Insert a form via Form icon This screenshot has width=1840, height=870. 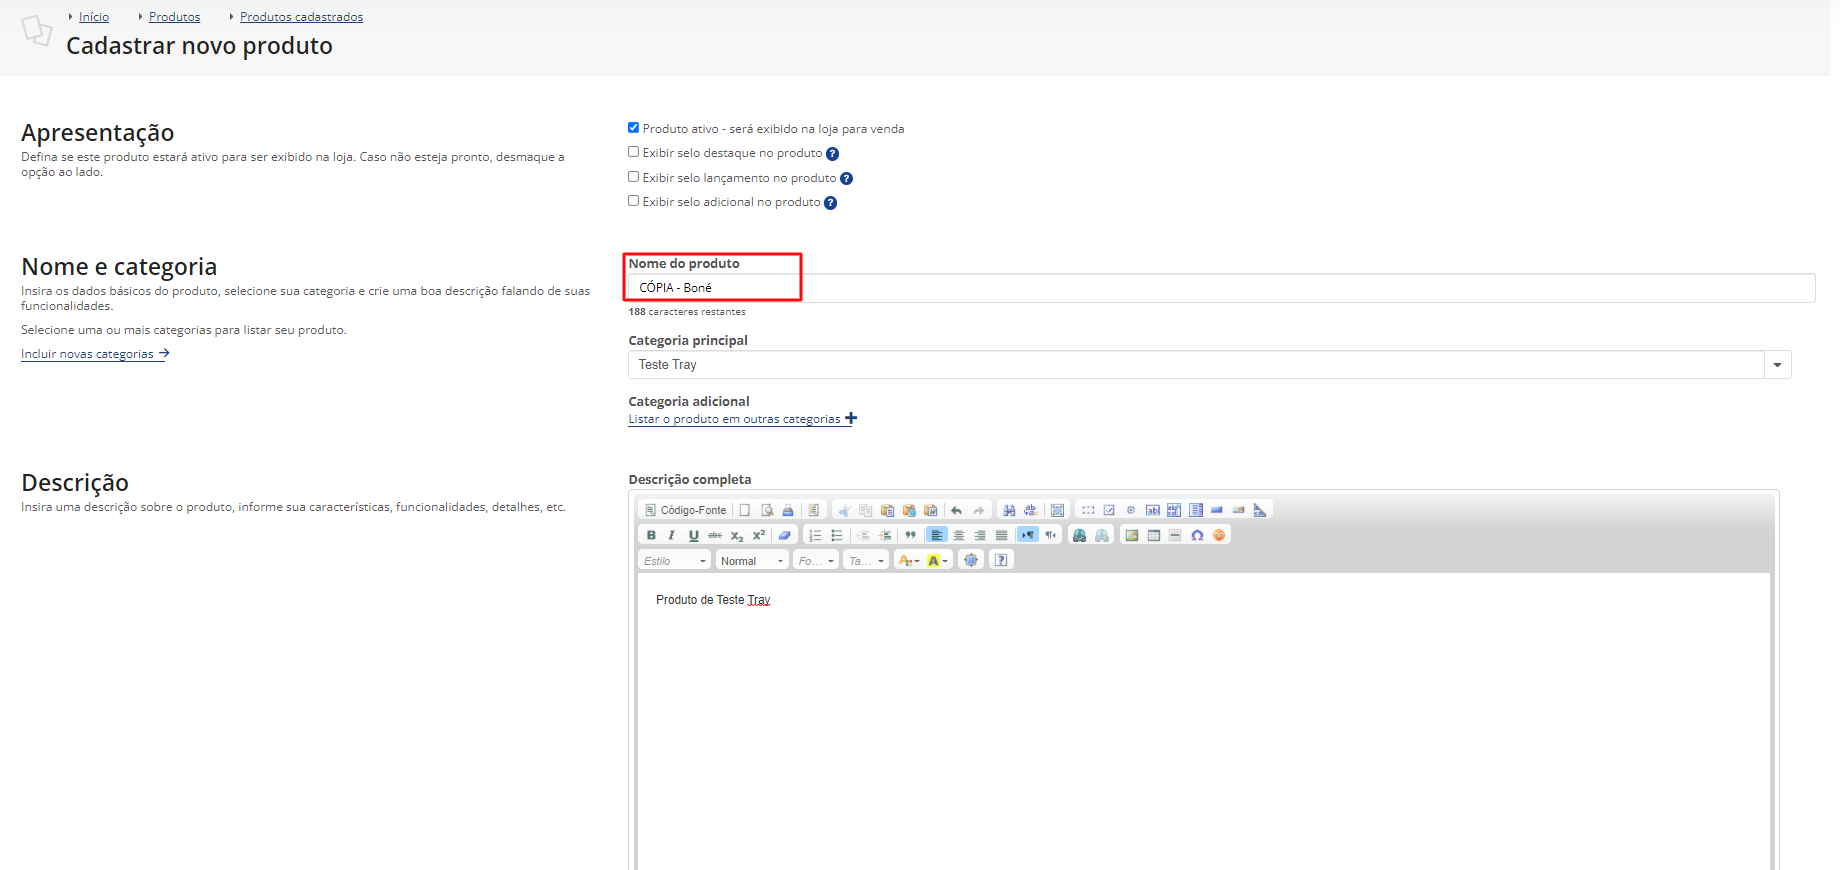coord(1088,510)
